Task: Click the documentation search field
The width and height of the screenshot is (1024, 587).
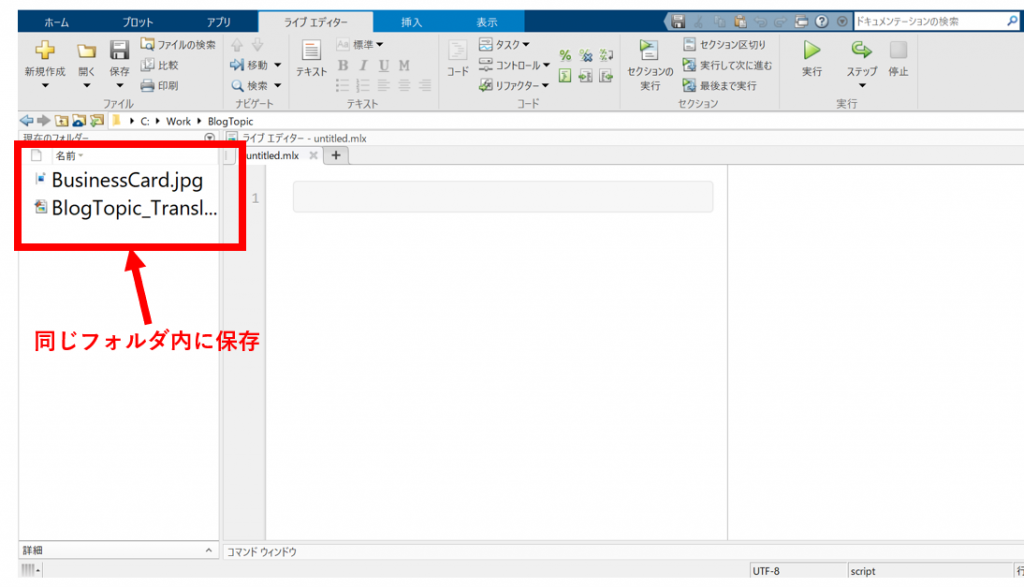Action: (929, 21)
